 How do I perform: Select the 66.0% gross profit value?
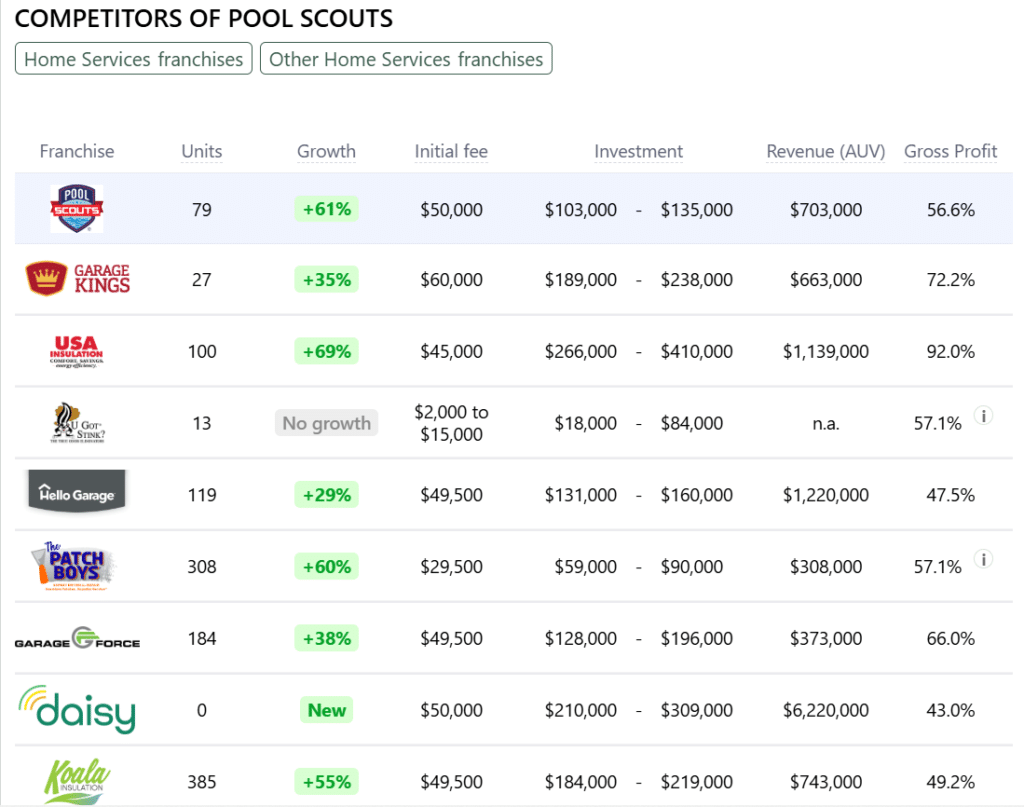[x=951, y=639]
